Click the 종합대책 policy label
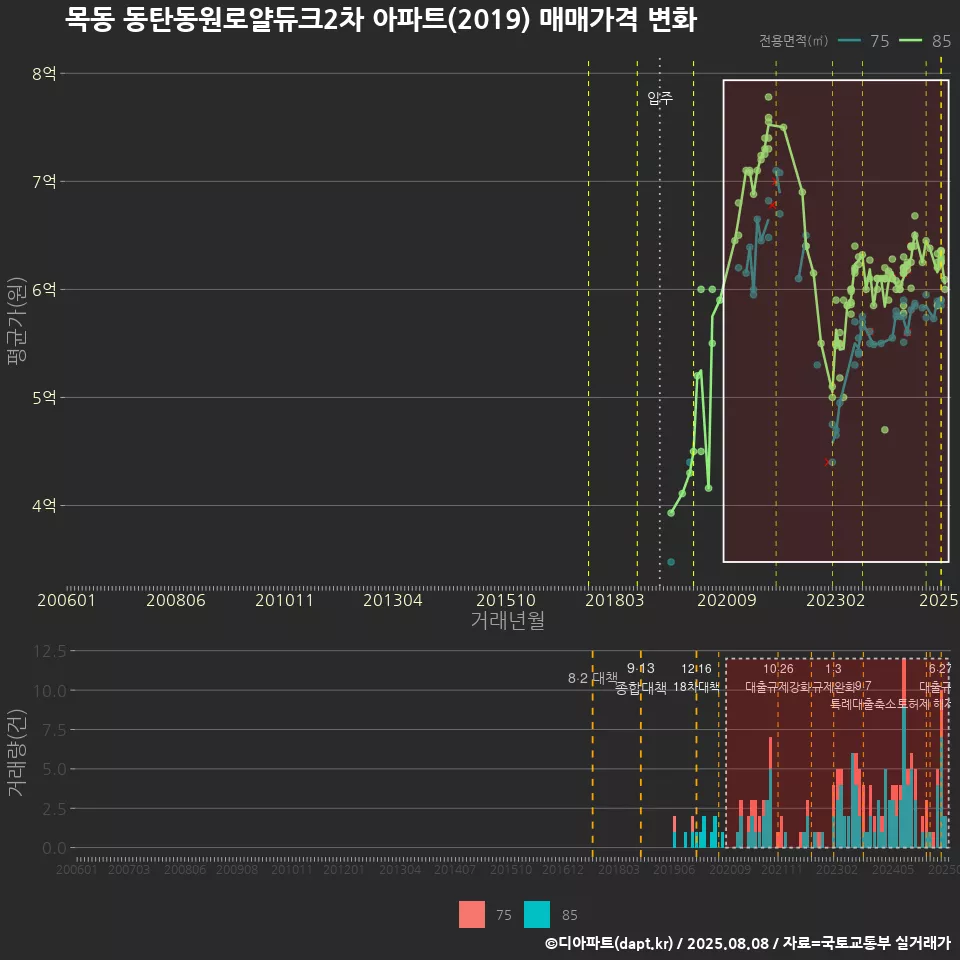Screen dimensions: 960x960 tap(640, 688)
